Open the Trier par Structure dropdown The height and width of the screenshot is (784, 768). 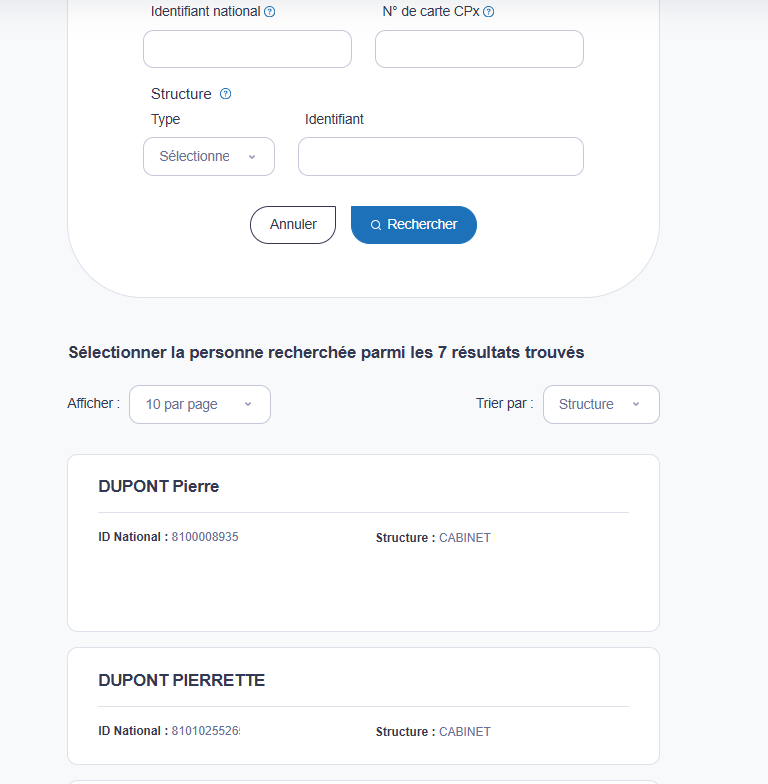click(x=602, y=404)
